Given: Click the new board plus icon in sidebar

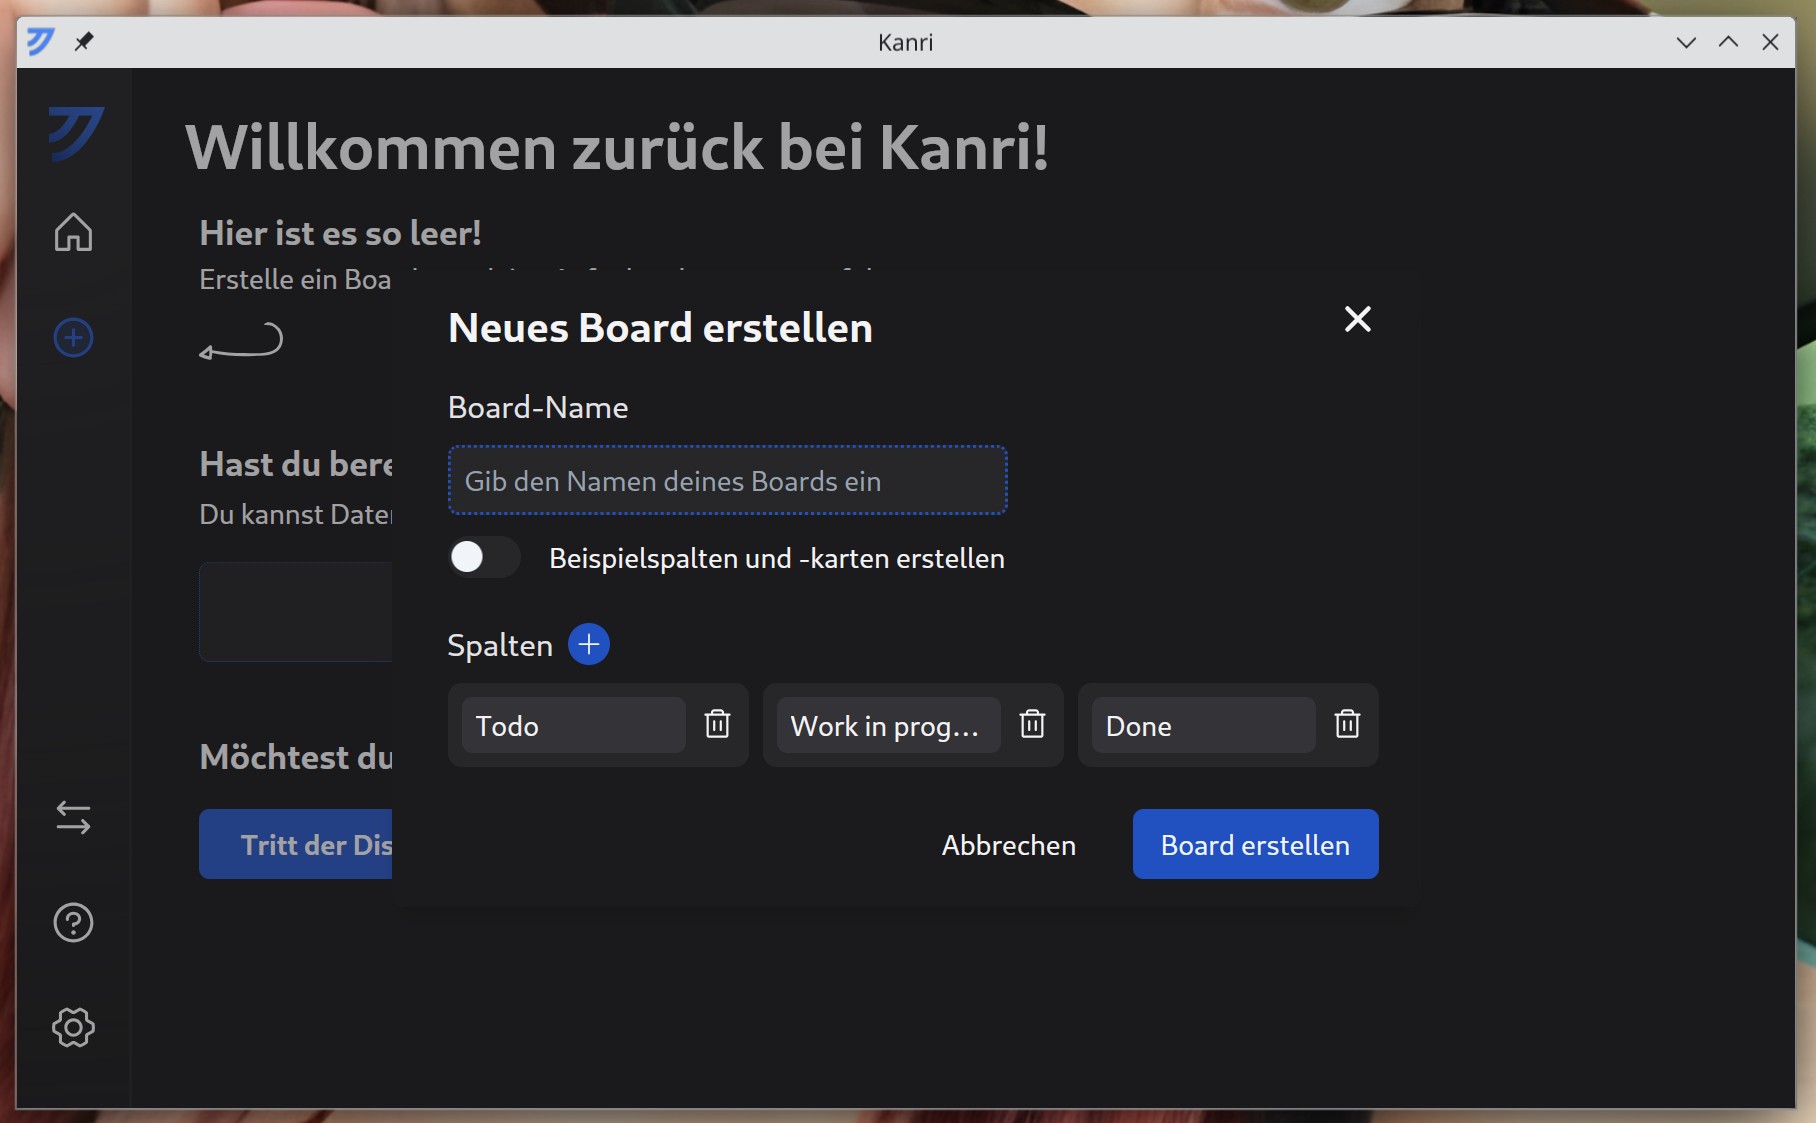Looking at the screenshot, I should click(73, 337).
